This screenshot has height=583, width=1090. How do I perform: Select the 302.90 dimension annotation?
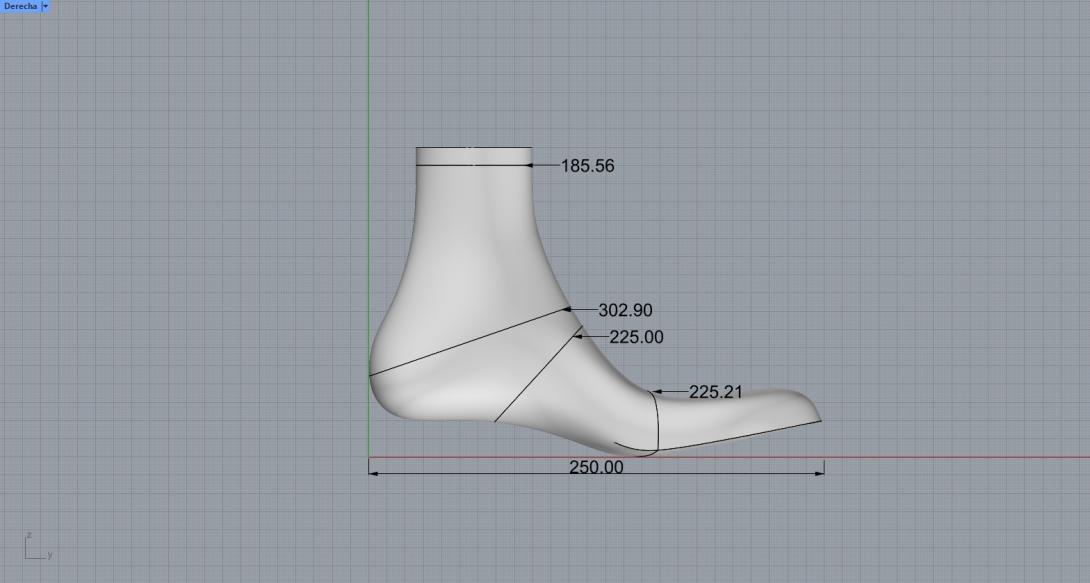625,311
